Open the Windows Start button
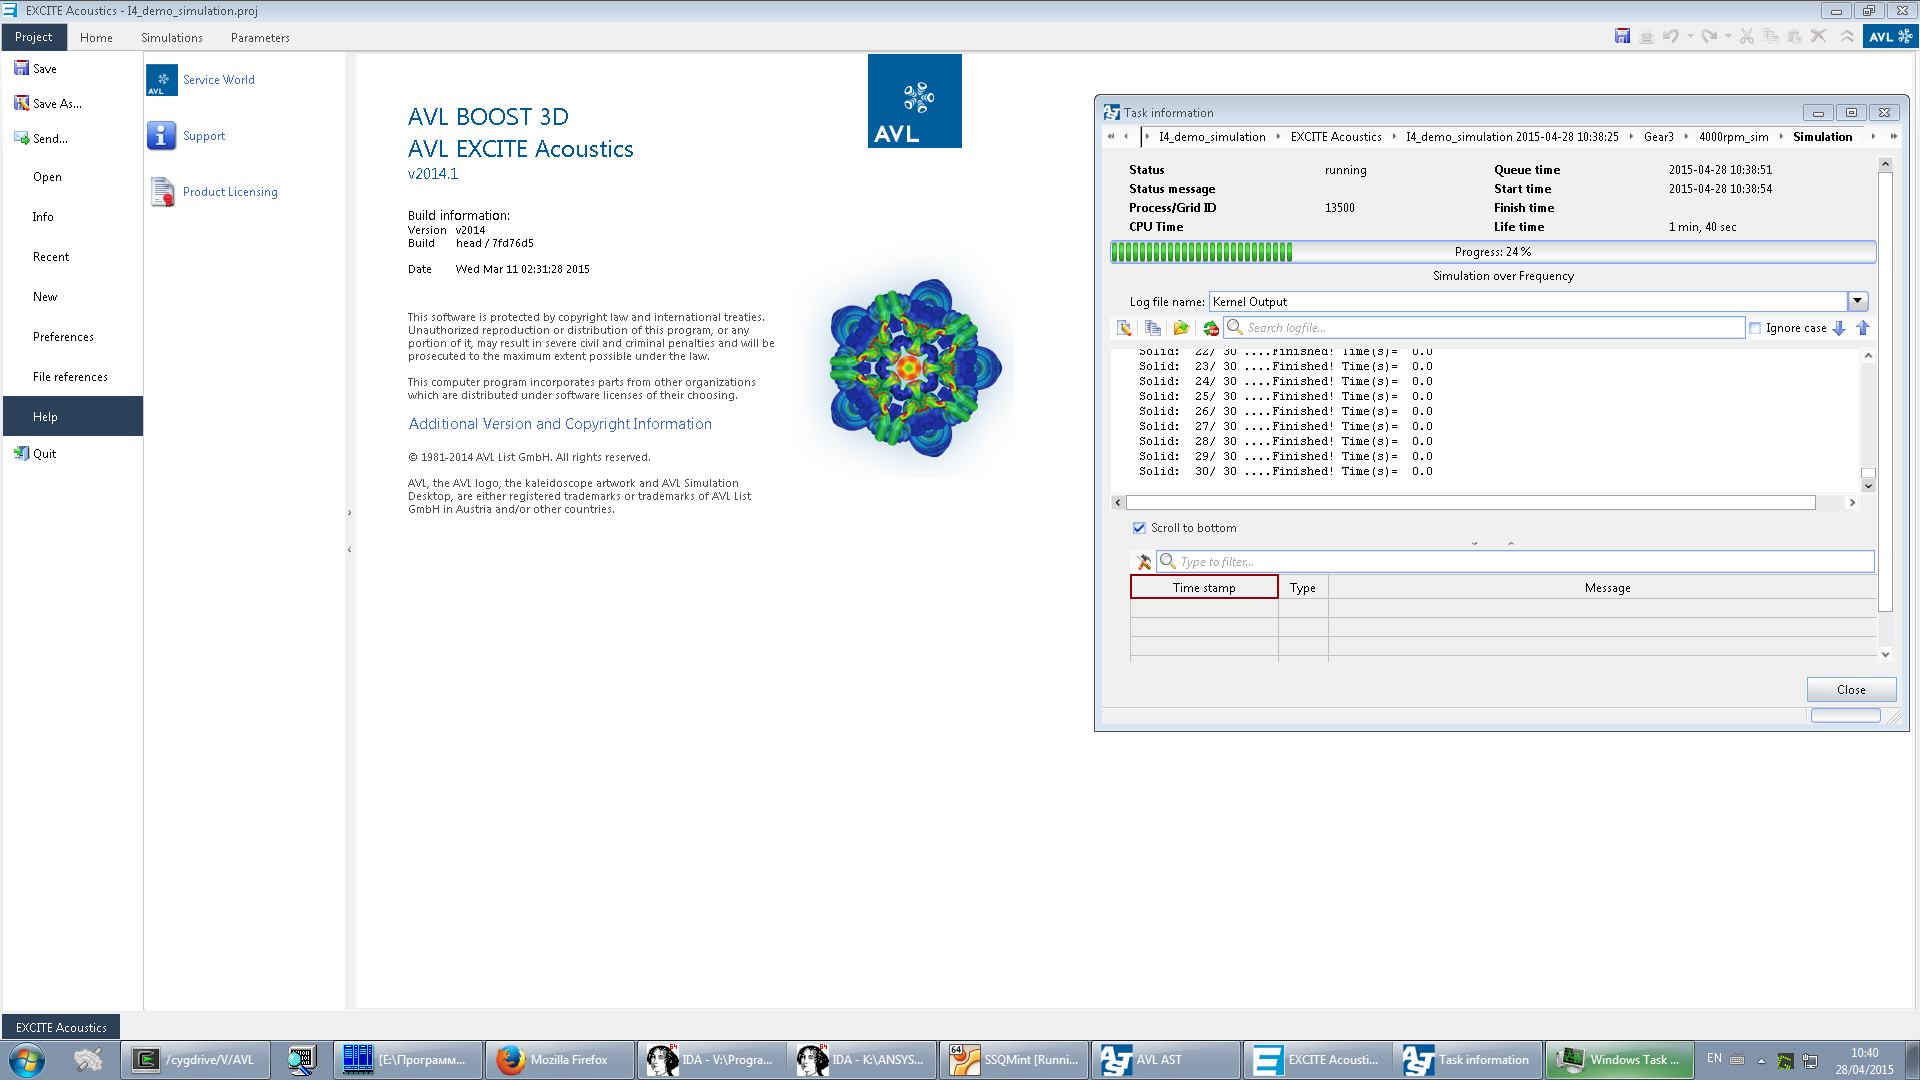Image resolution: width=1920 pixels, height=1080 pixels. pyautogui.click(x=27, y=1060)
